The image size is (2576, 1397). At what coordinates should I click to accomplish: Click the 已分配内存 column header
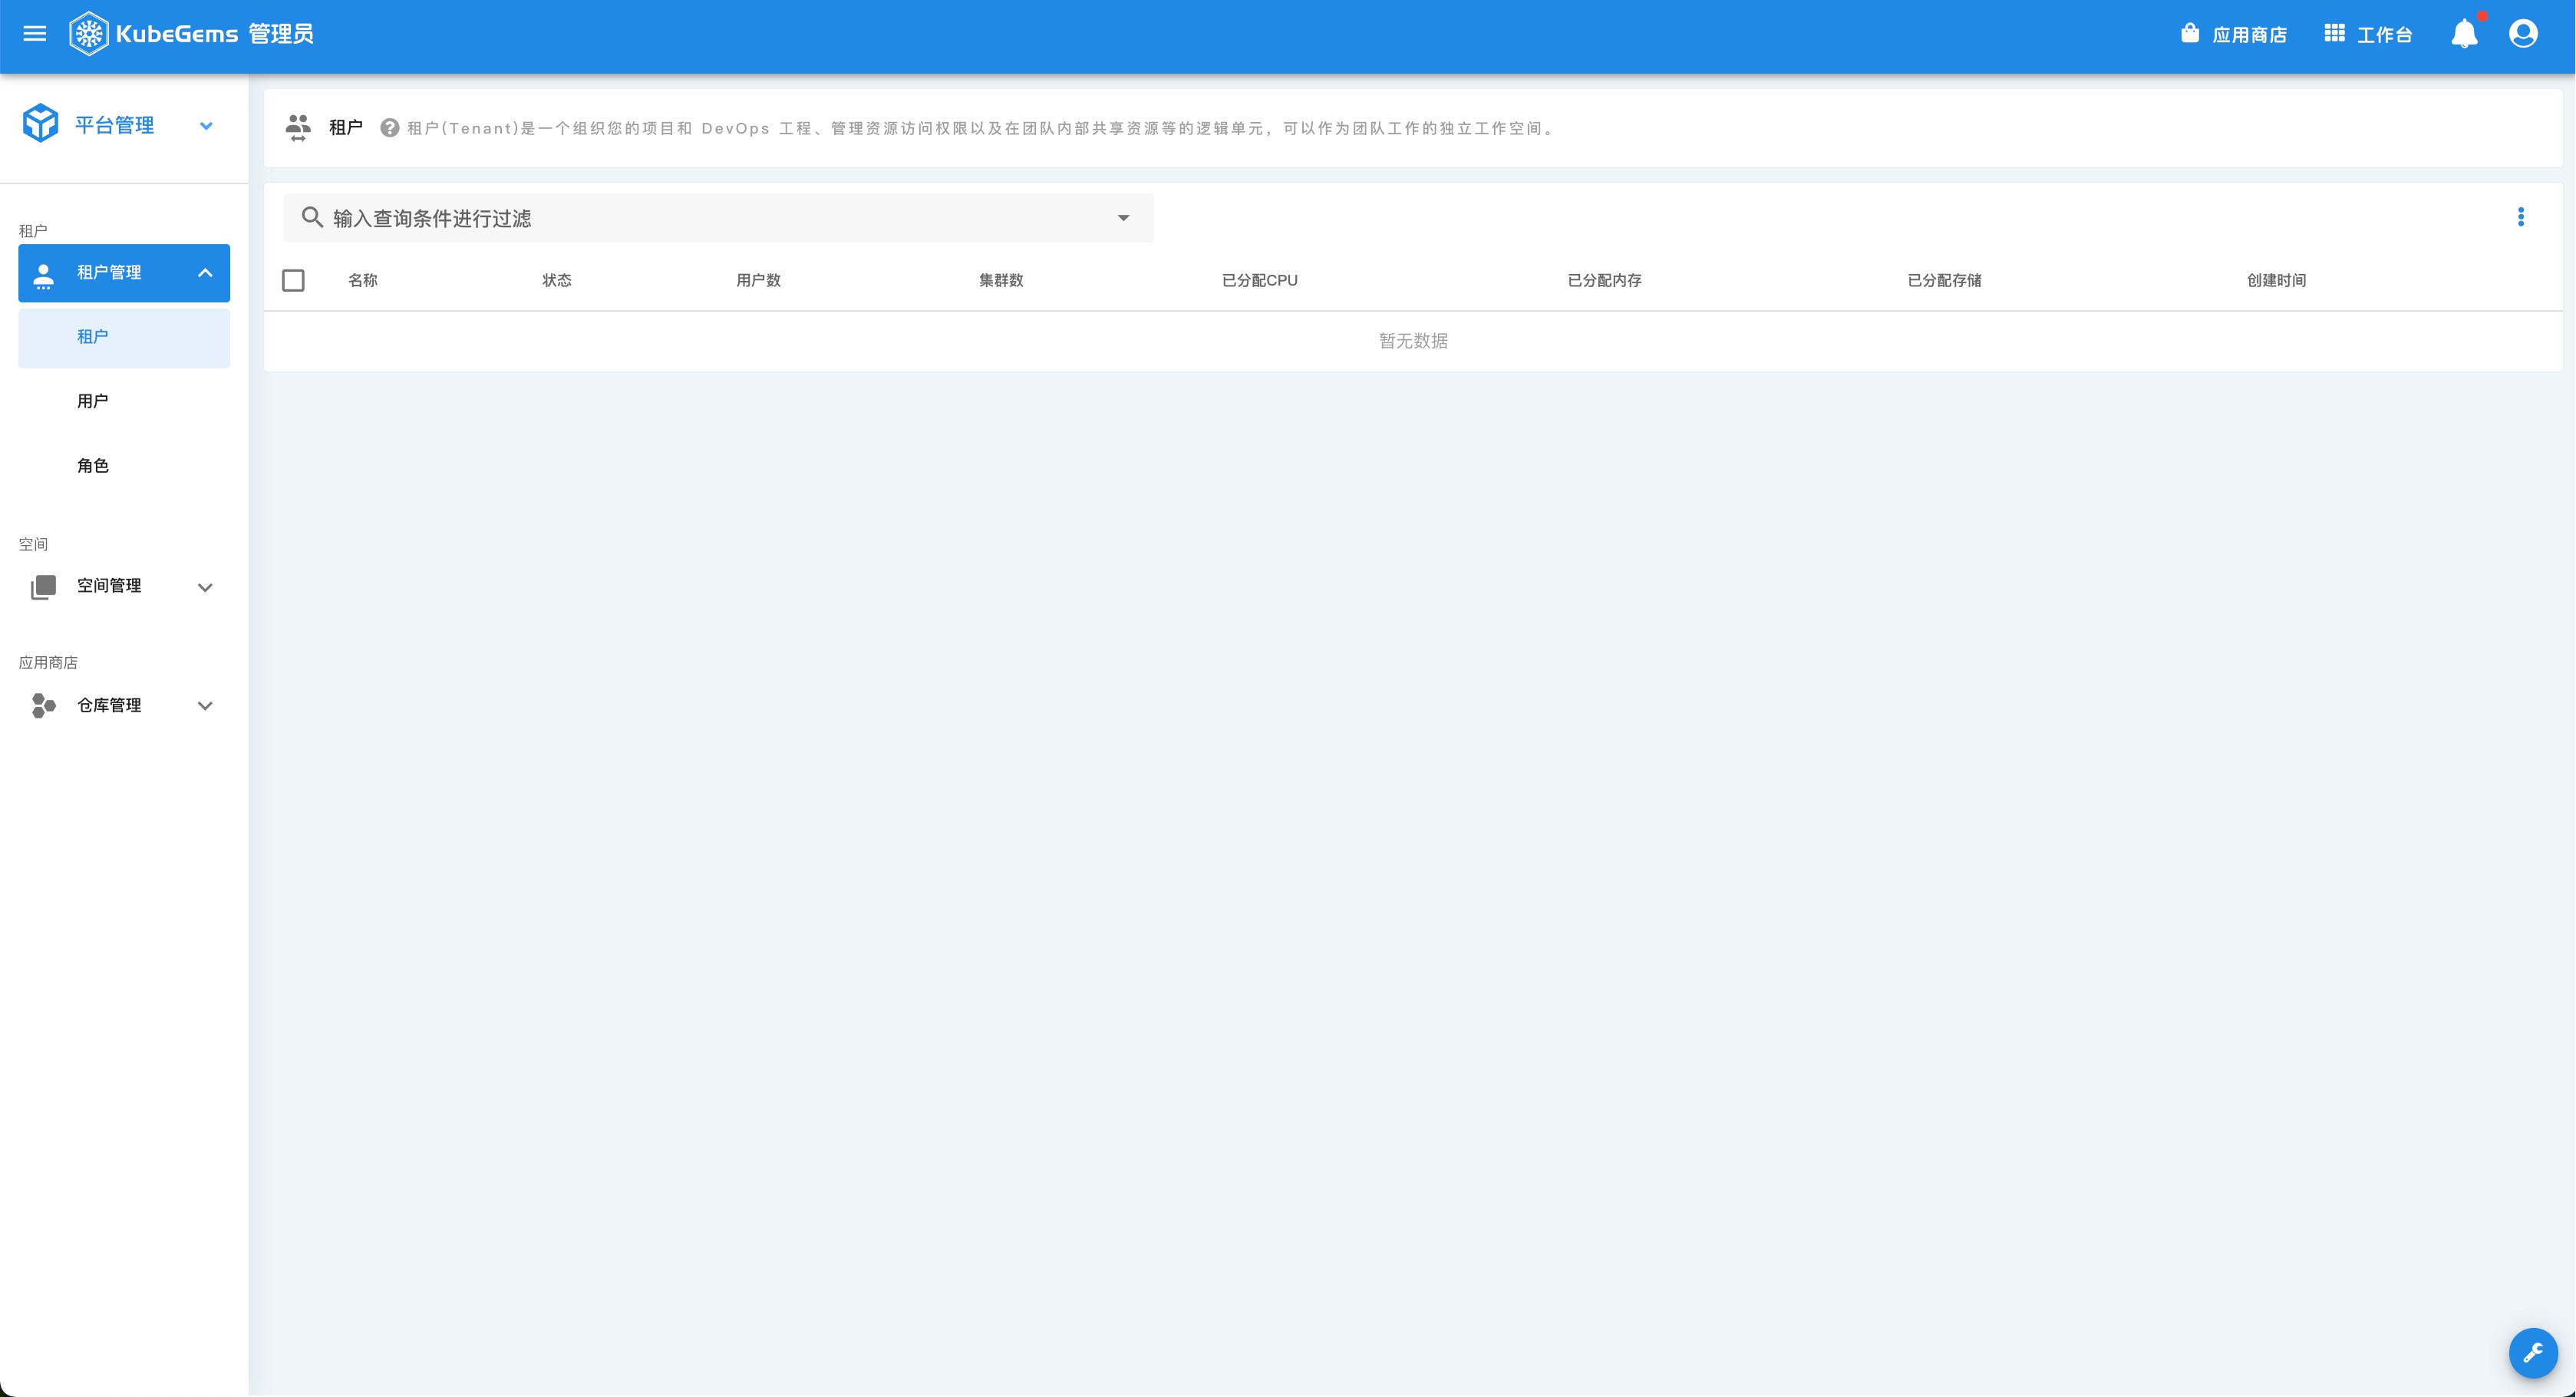1605,281
